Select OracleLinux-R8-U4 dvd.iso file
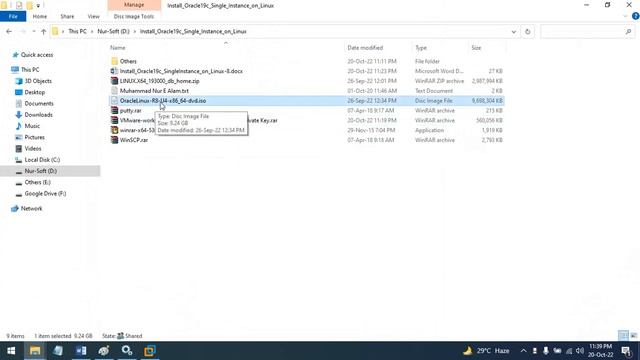The height and width of the screenshot is (360, 640). tap(163, 100)
